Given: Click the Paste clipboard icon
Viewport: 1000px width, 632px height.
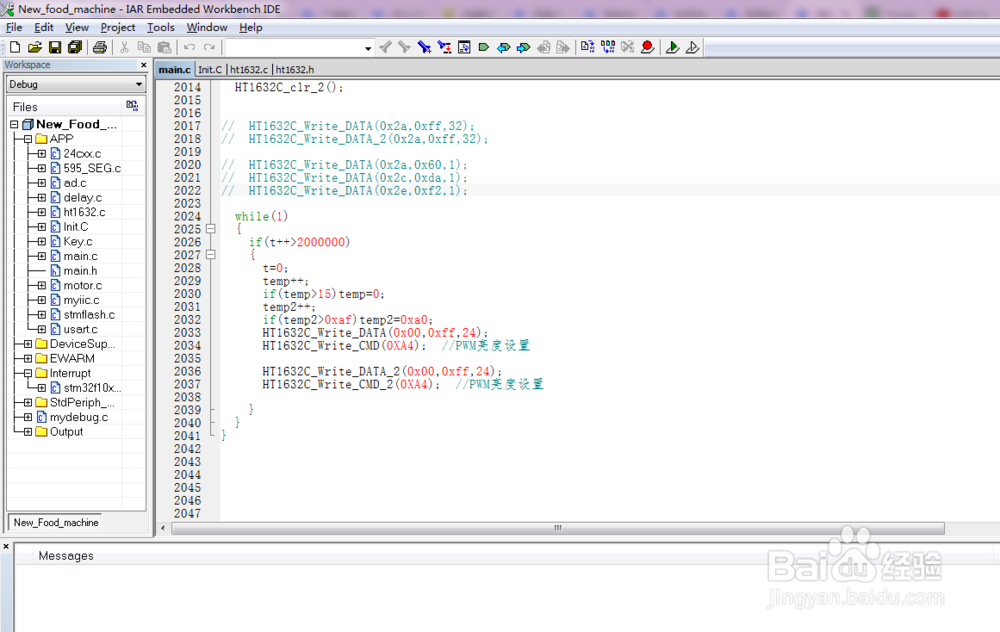Looking at the screenshot, I should click(x=165, y=47).
